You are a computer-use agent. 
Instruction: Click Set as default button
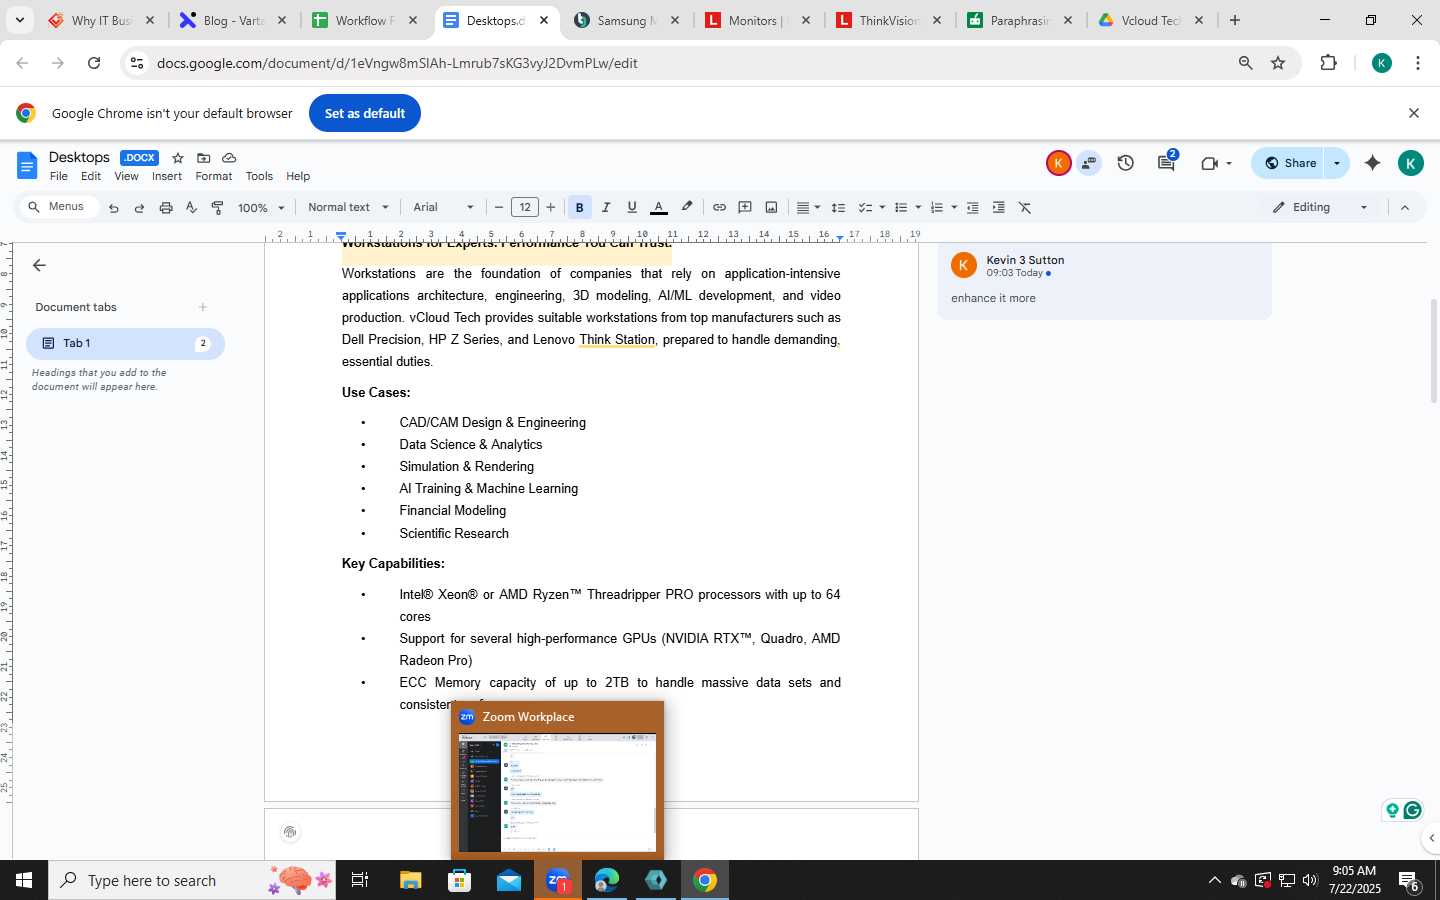coord(365,113)
